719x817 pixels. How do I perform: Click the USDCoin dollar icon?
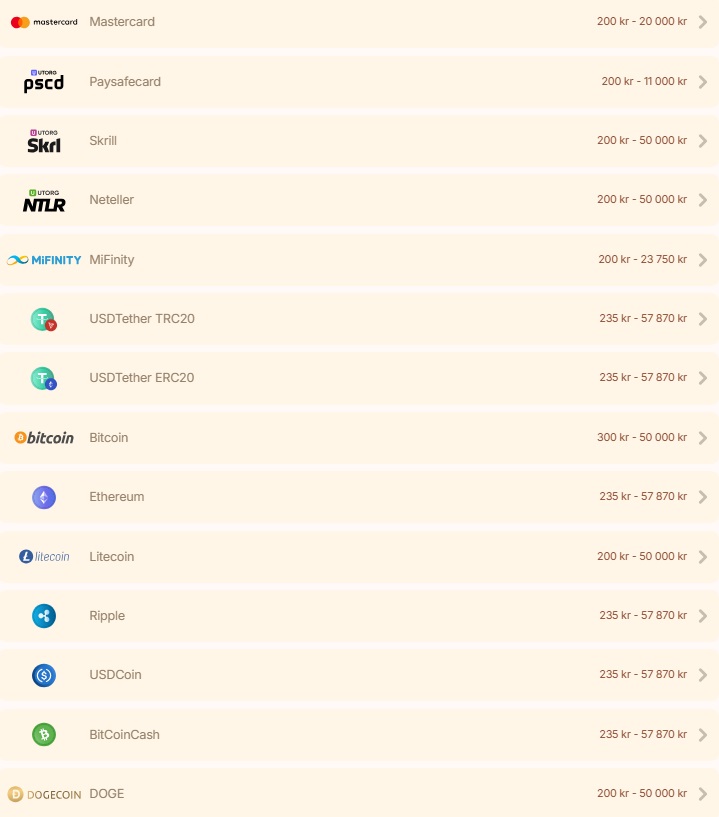(43, 675)
